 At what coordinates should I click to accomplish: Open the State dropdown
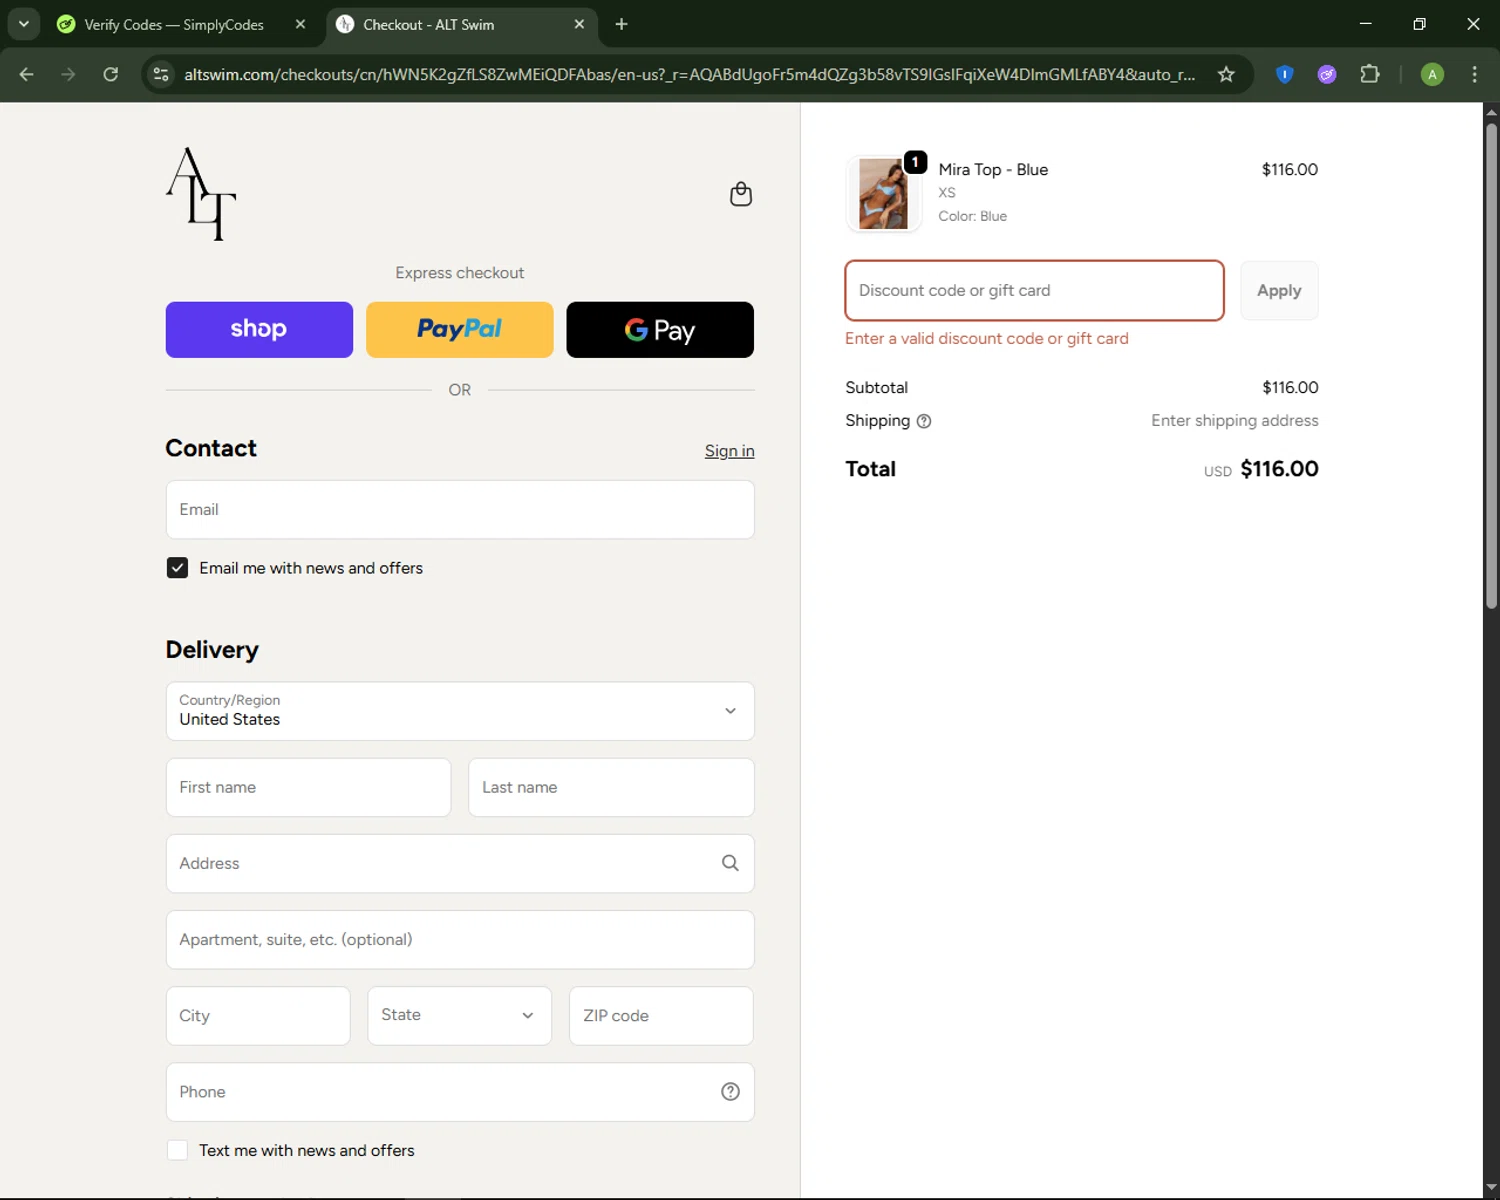[x=460, y=1016]
